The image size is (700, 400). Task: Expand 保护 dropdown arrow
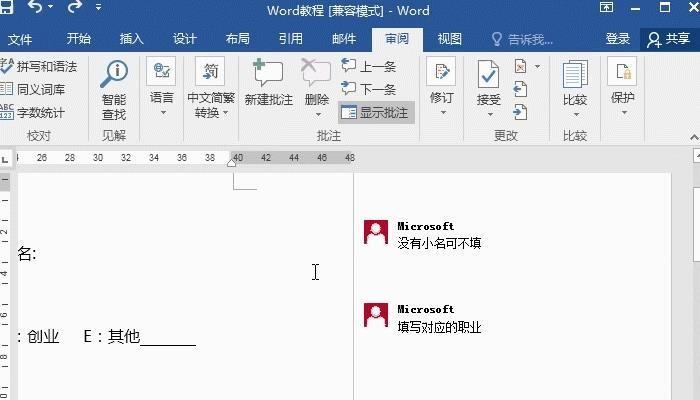pyautogui.click(x=625, y=112)
